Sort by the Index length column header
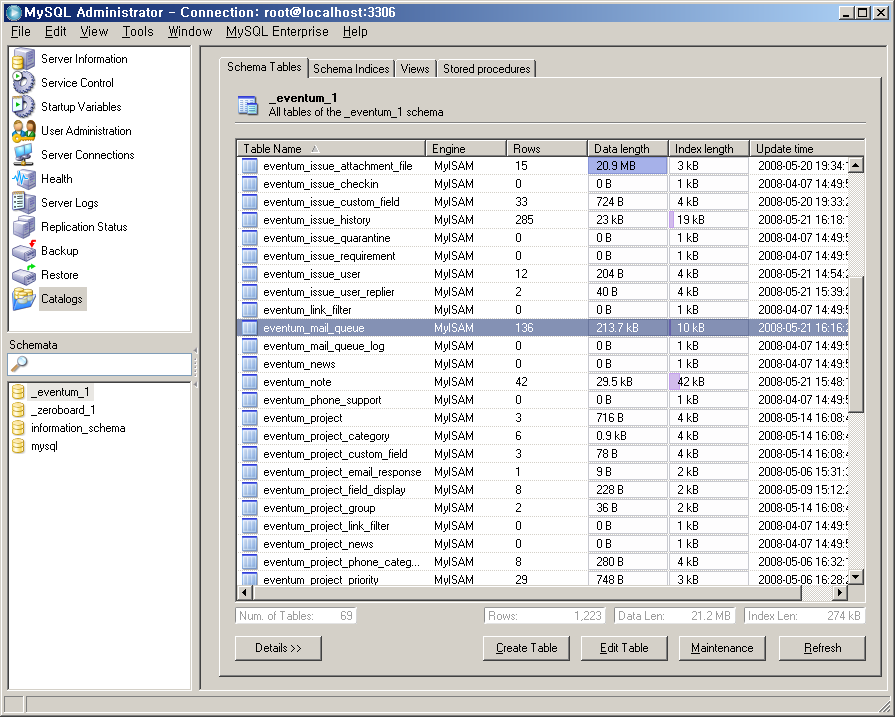 [709, 148]
